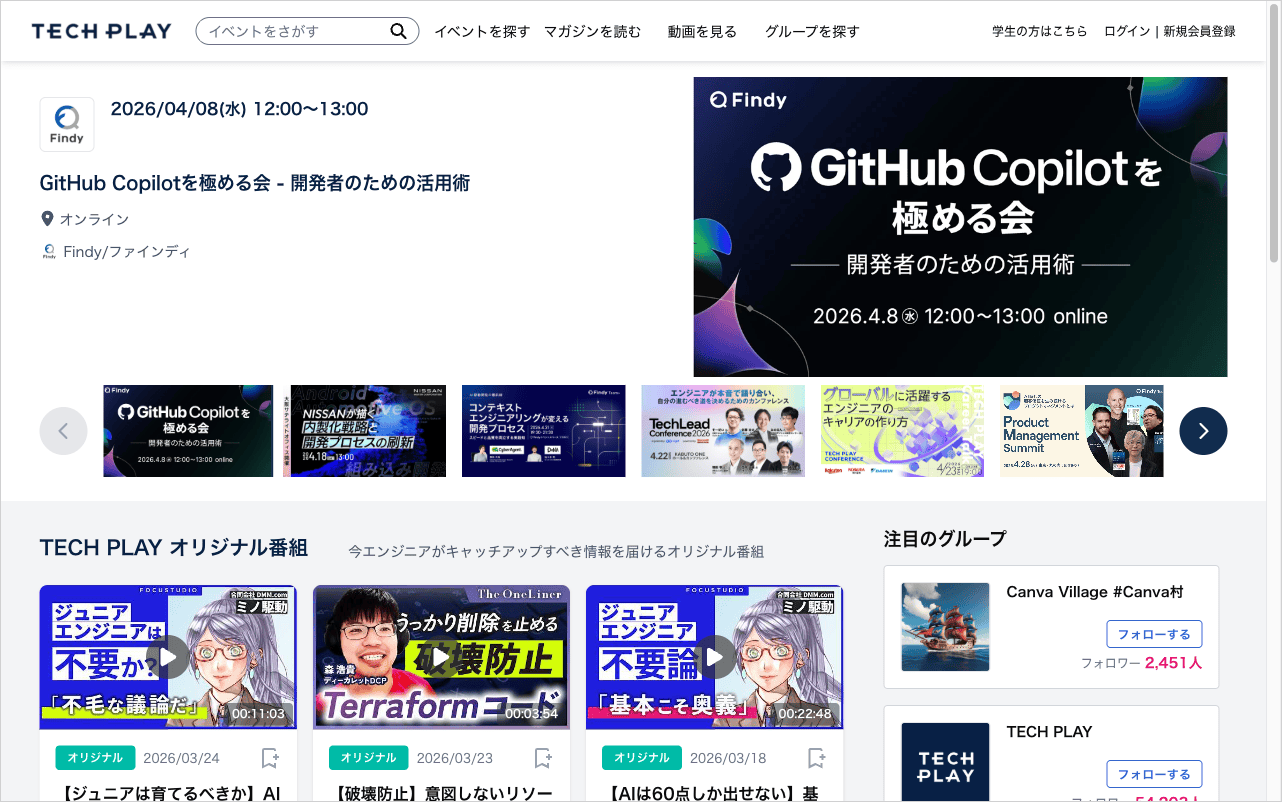This screenshot has width=1282, height=802.
Task: Bookmark the 2026/03/23 Terraform video
Action: (x=542, y=757)
